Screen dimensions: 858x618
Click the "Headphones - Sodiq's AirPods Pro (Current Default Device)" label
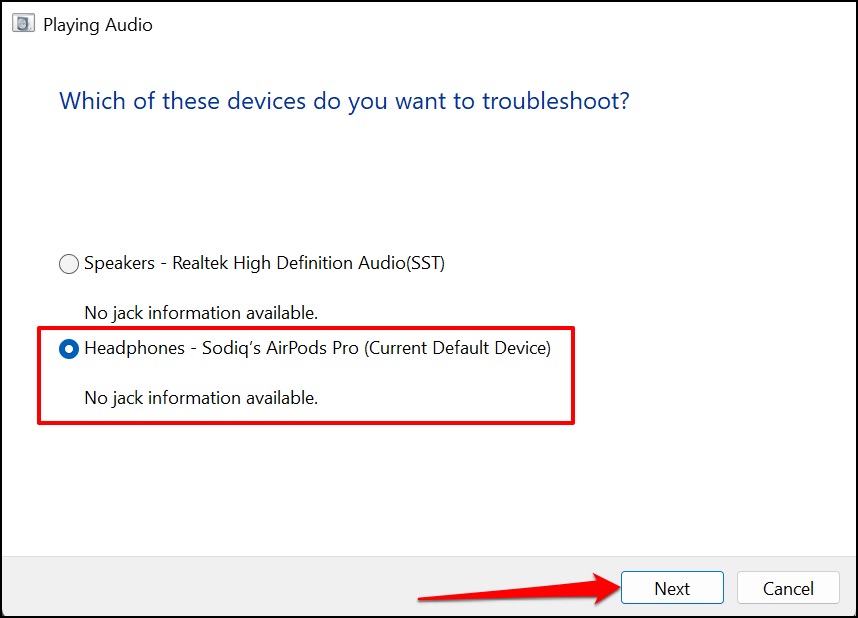click(317, 348)
